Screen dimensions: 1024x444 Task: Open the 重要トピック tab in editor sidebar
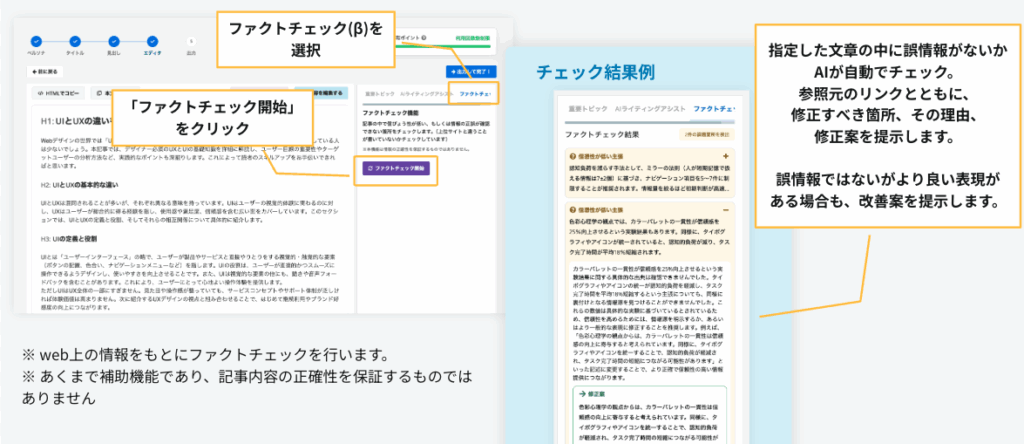pos(379,93)
